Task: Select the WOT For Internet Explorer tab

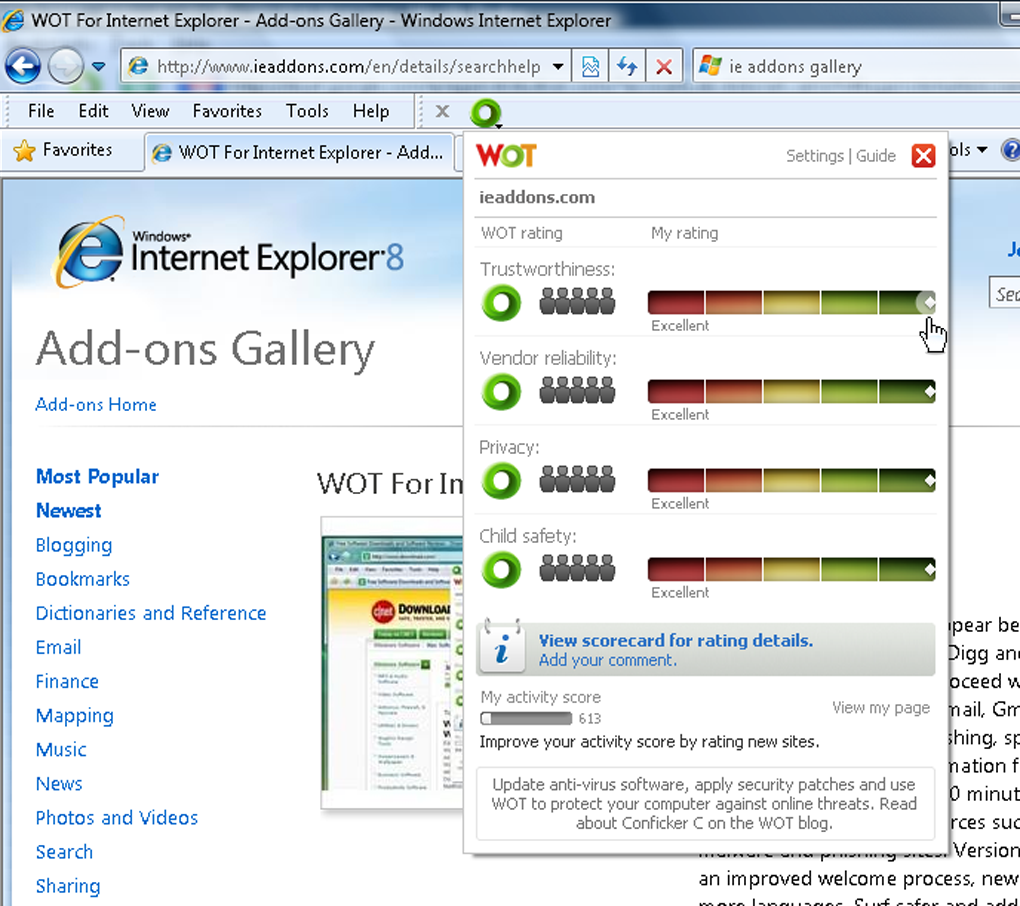Action: click(x=299, y=153)
